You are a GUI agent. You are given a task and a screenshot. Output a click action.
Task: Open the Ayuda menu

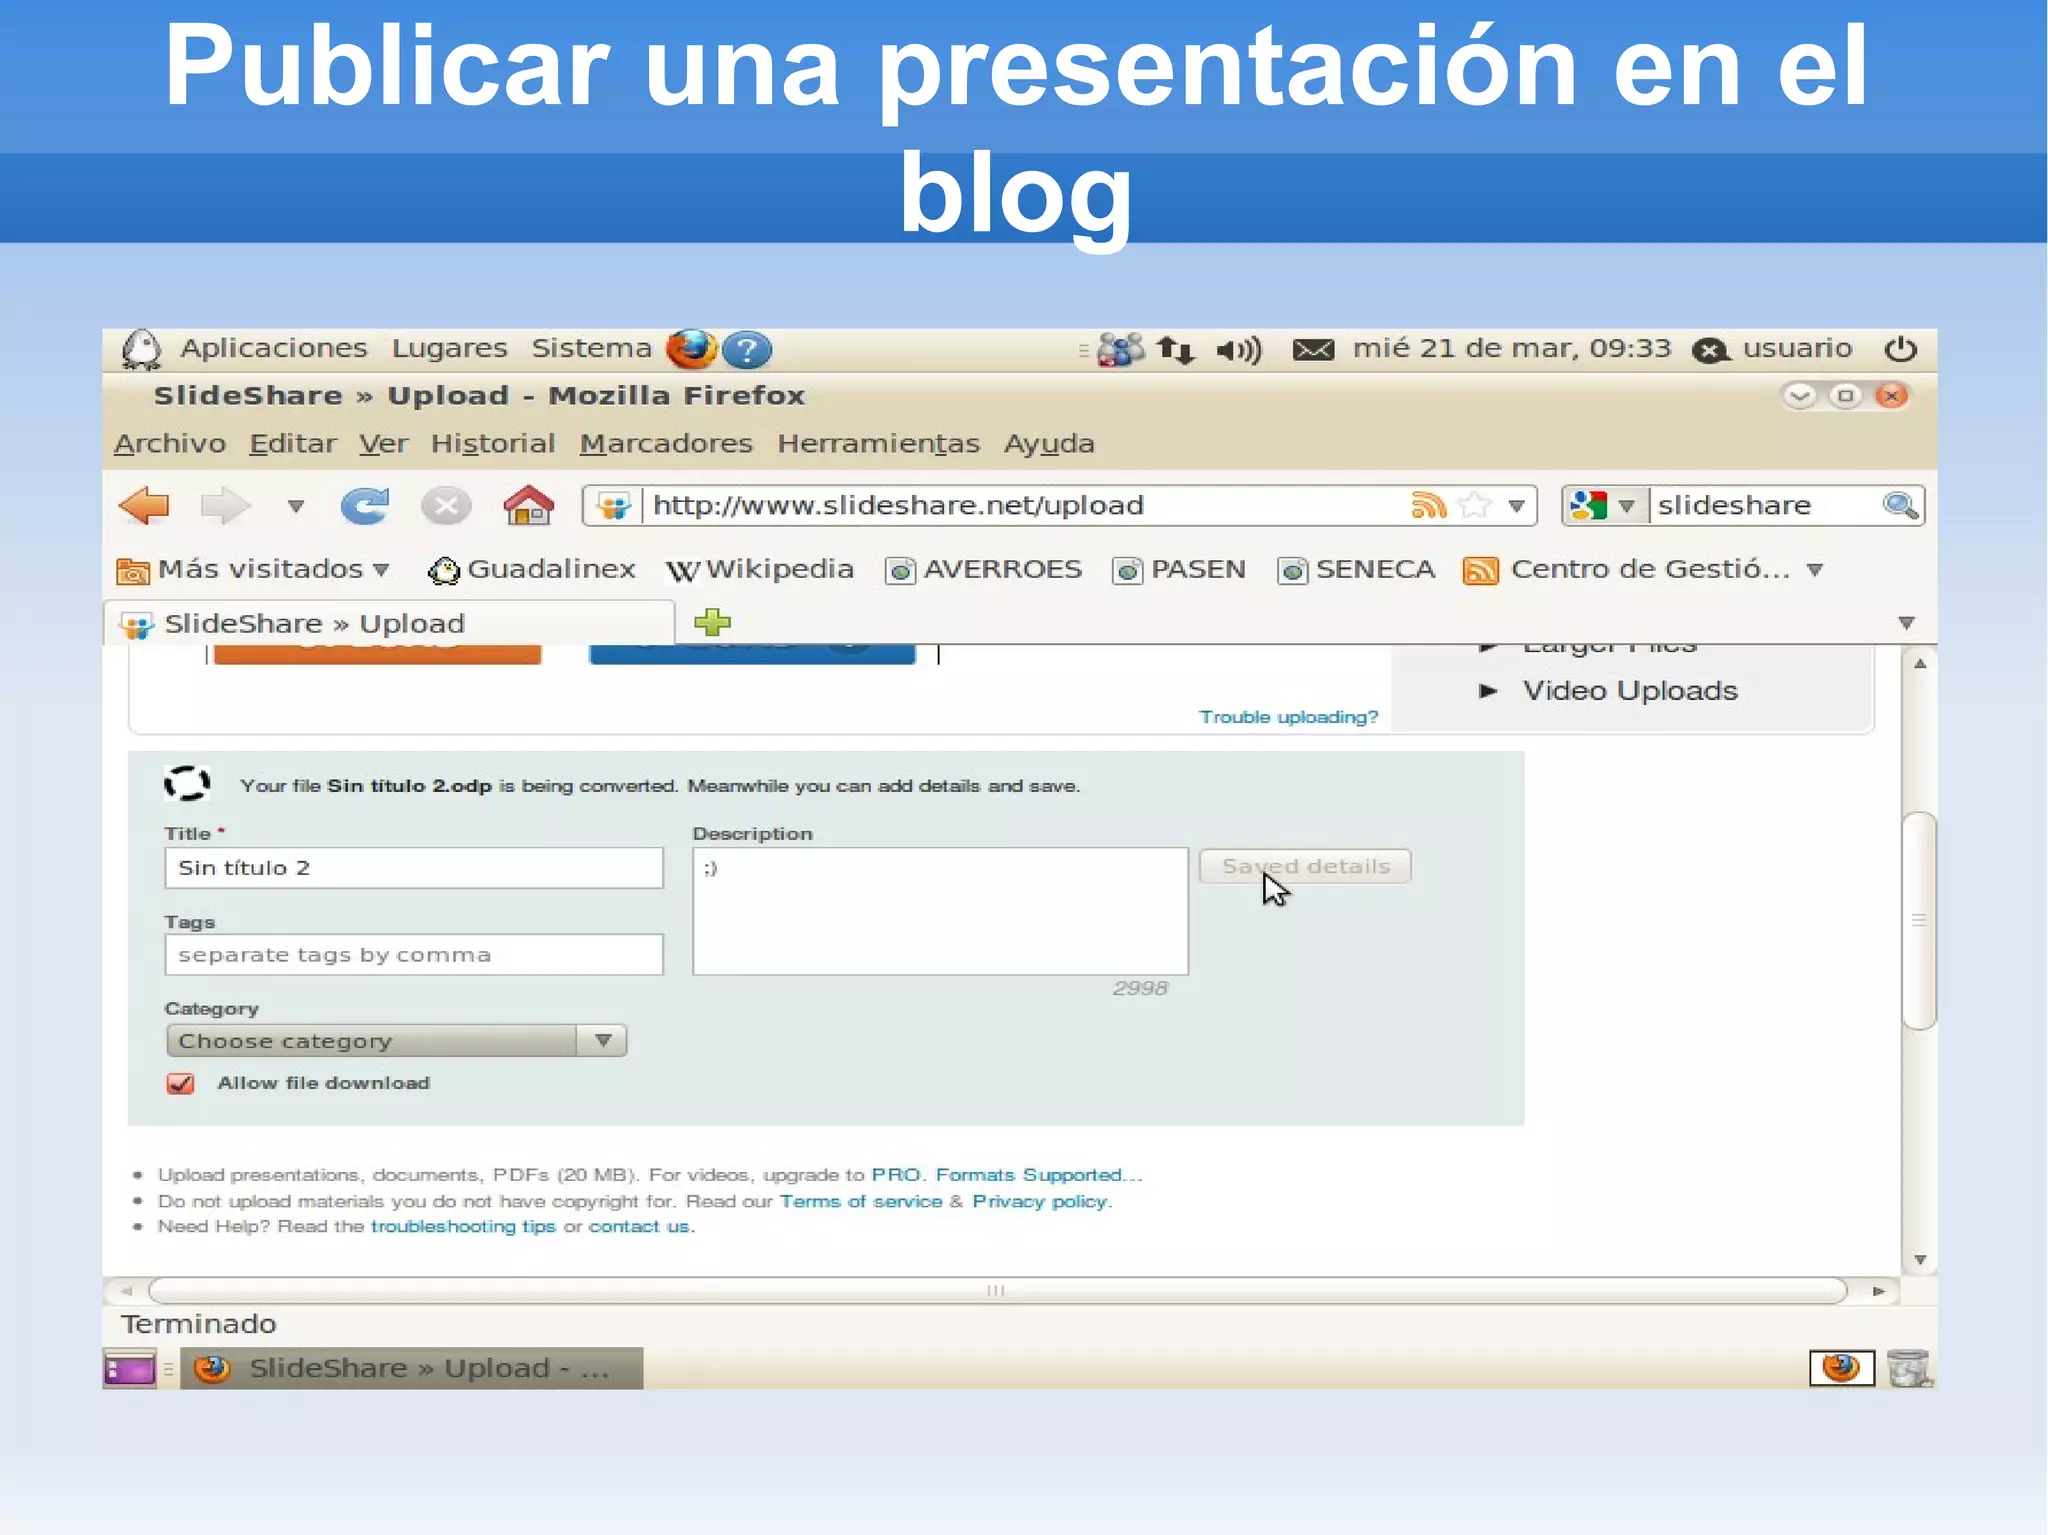pyautogui.click(x=1049, y=444)
